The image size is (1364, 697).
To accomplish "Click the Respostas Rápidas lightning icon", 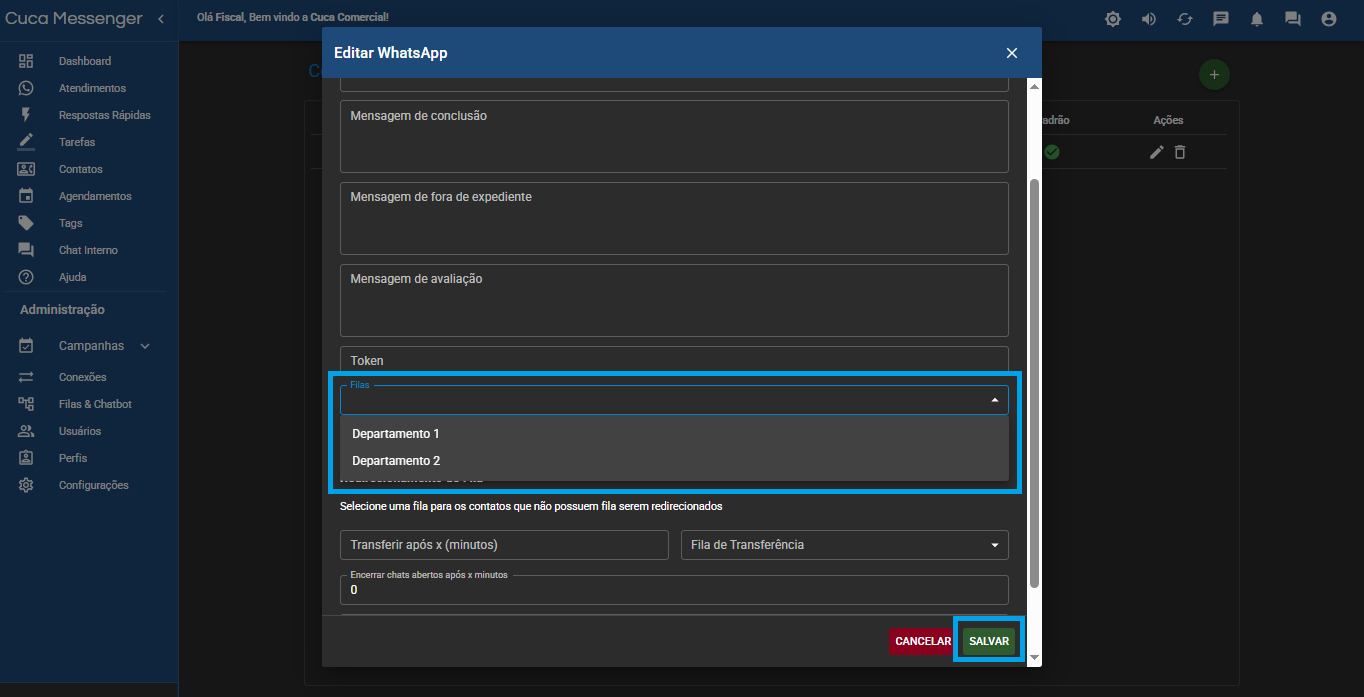I will coord(26,115).
